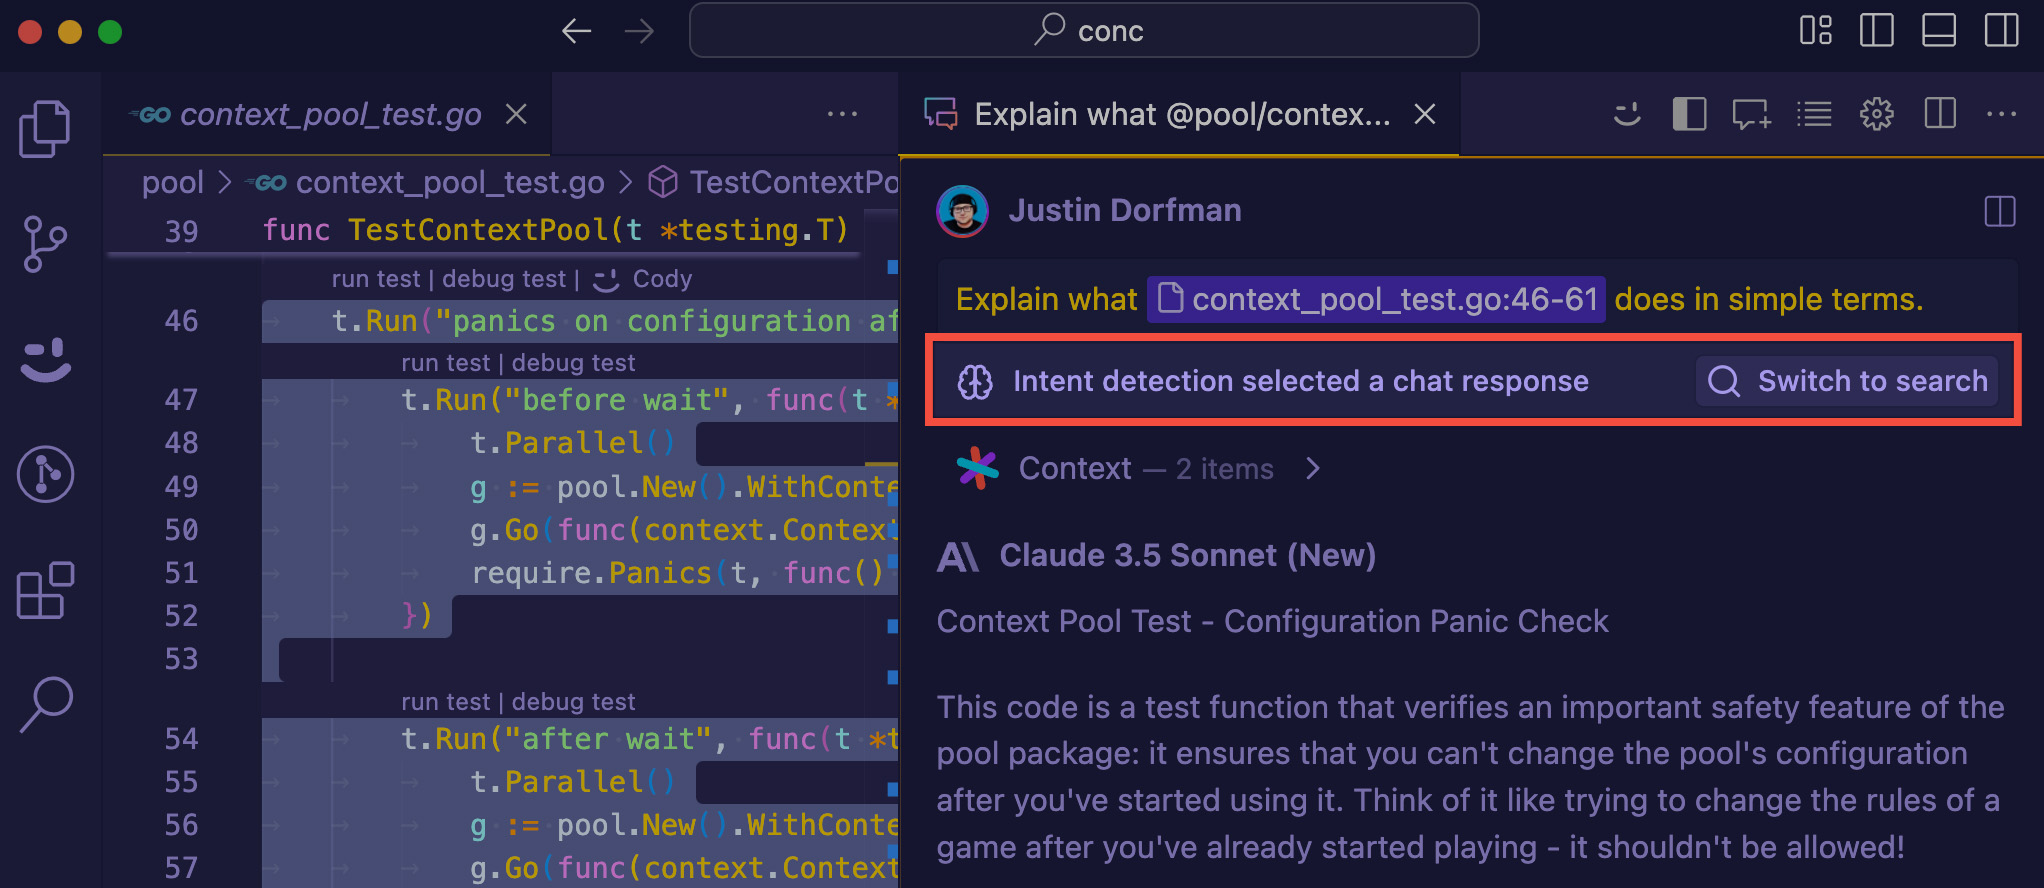The height and width of the screenshot is (888, 2044).
Task: Click the Justin Dorfman name
Action: click(1125, 211)
